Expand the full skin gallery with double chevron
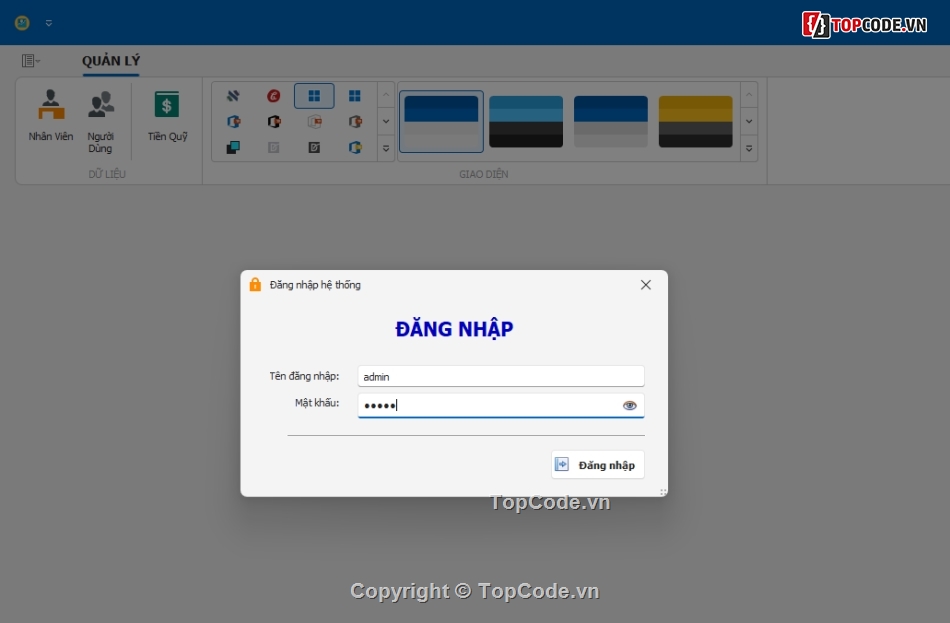 (x=386, y=149)
